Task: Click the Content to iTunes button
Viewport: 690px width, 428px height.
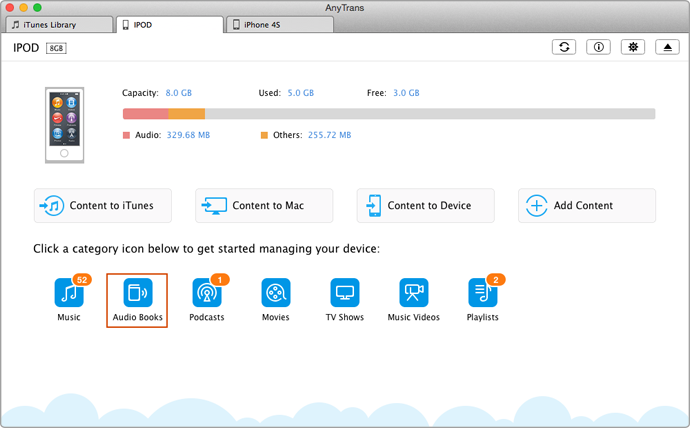Action: coord(103,205)
